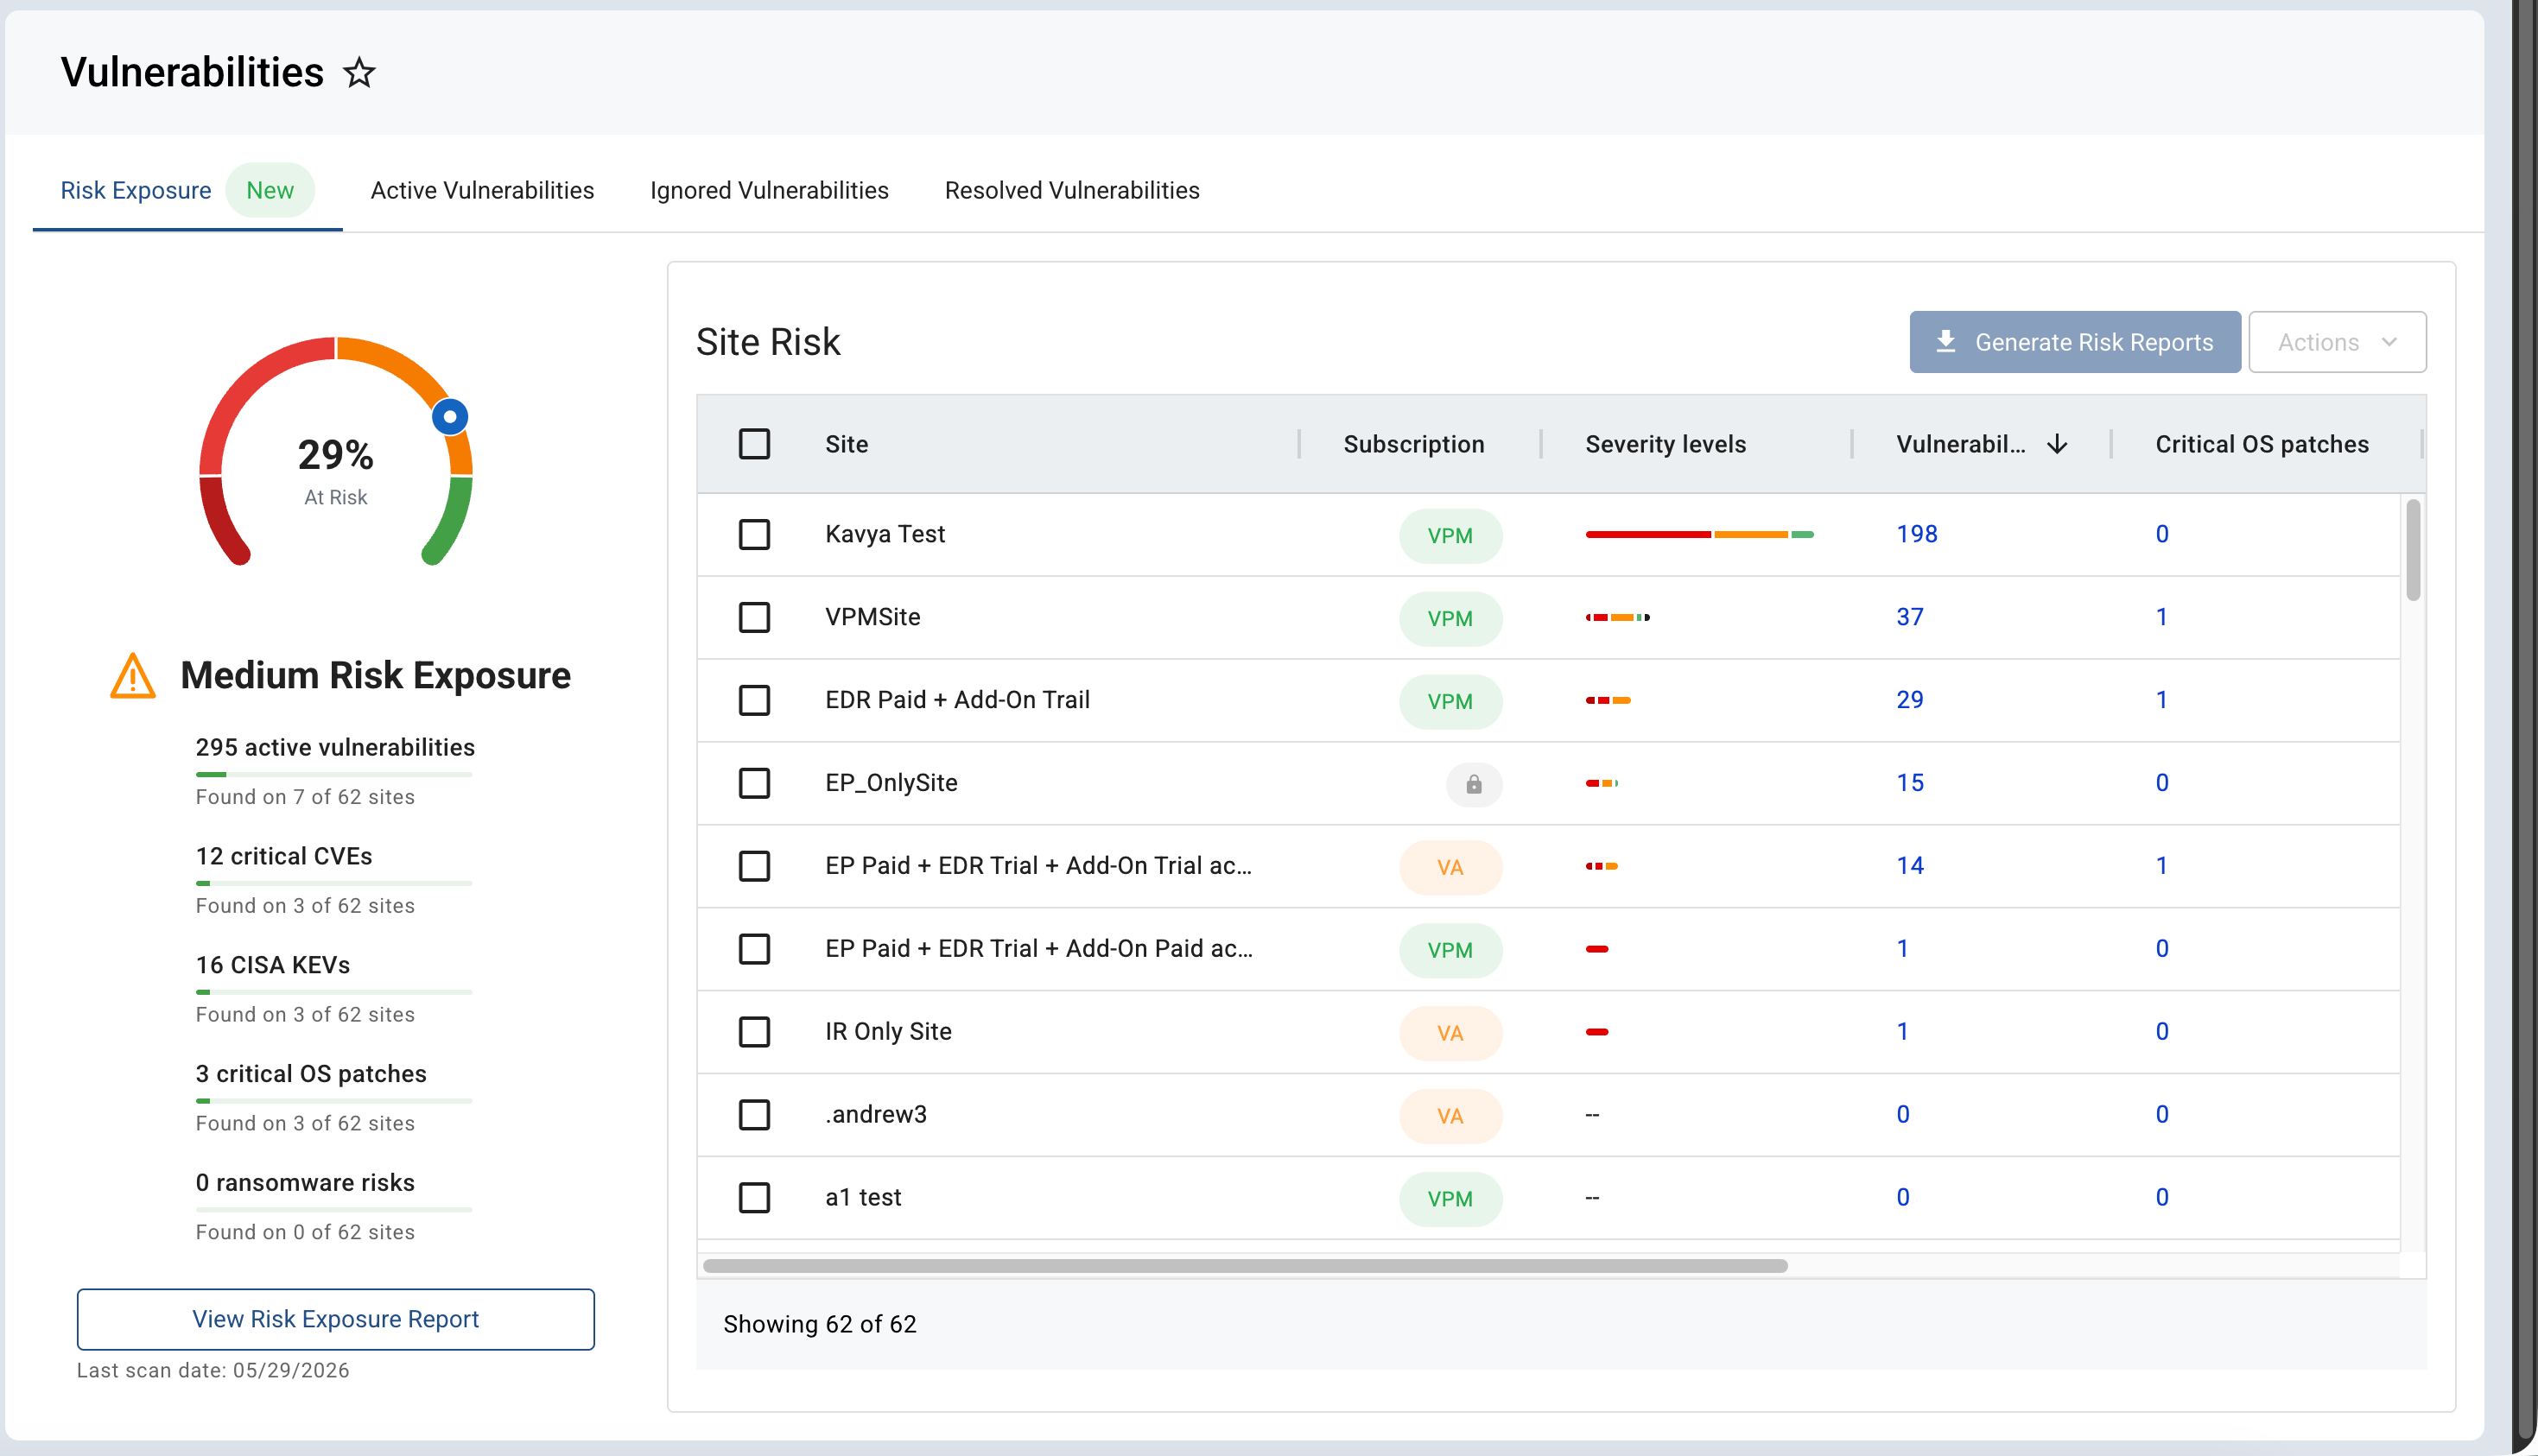Tick the checkbox for the VPMSite row

coord(754,618)
